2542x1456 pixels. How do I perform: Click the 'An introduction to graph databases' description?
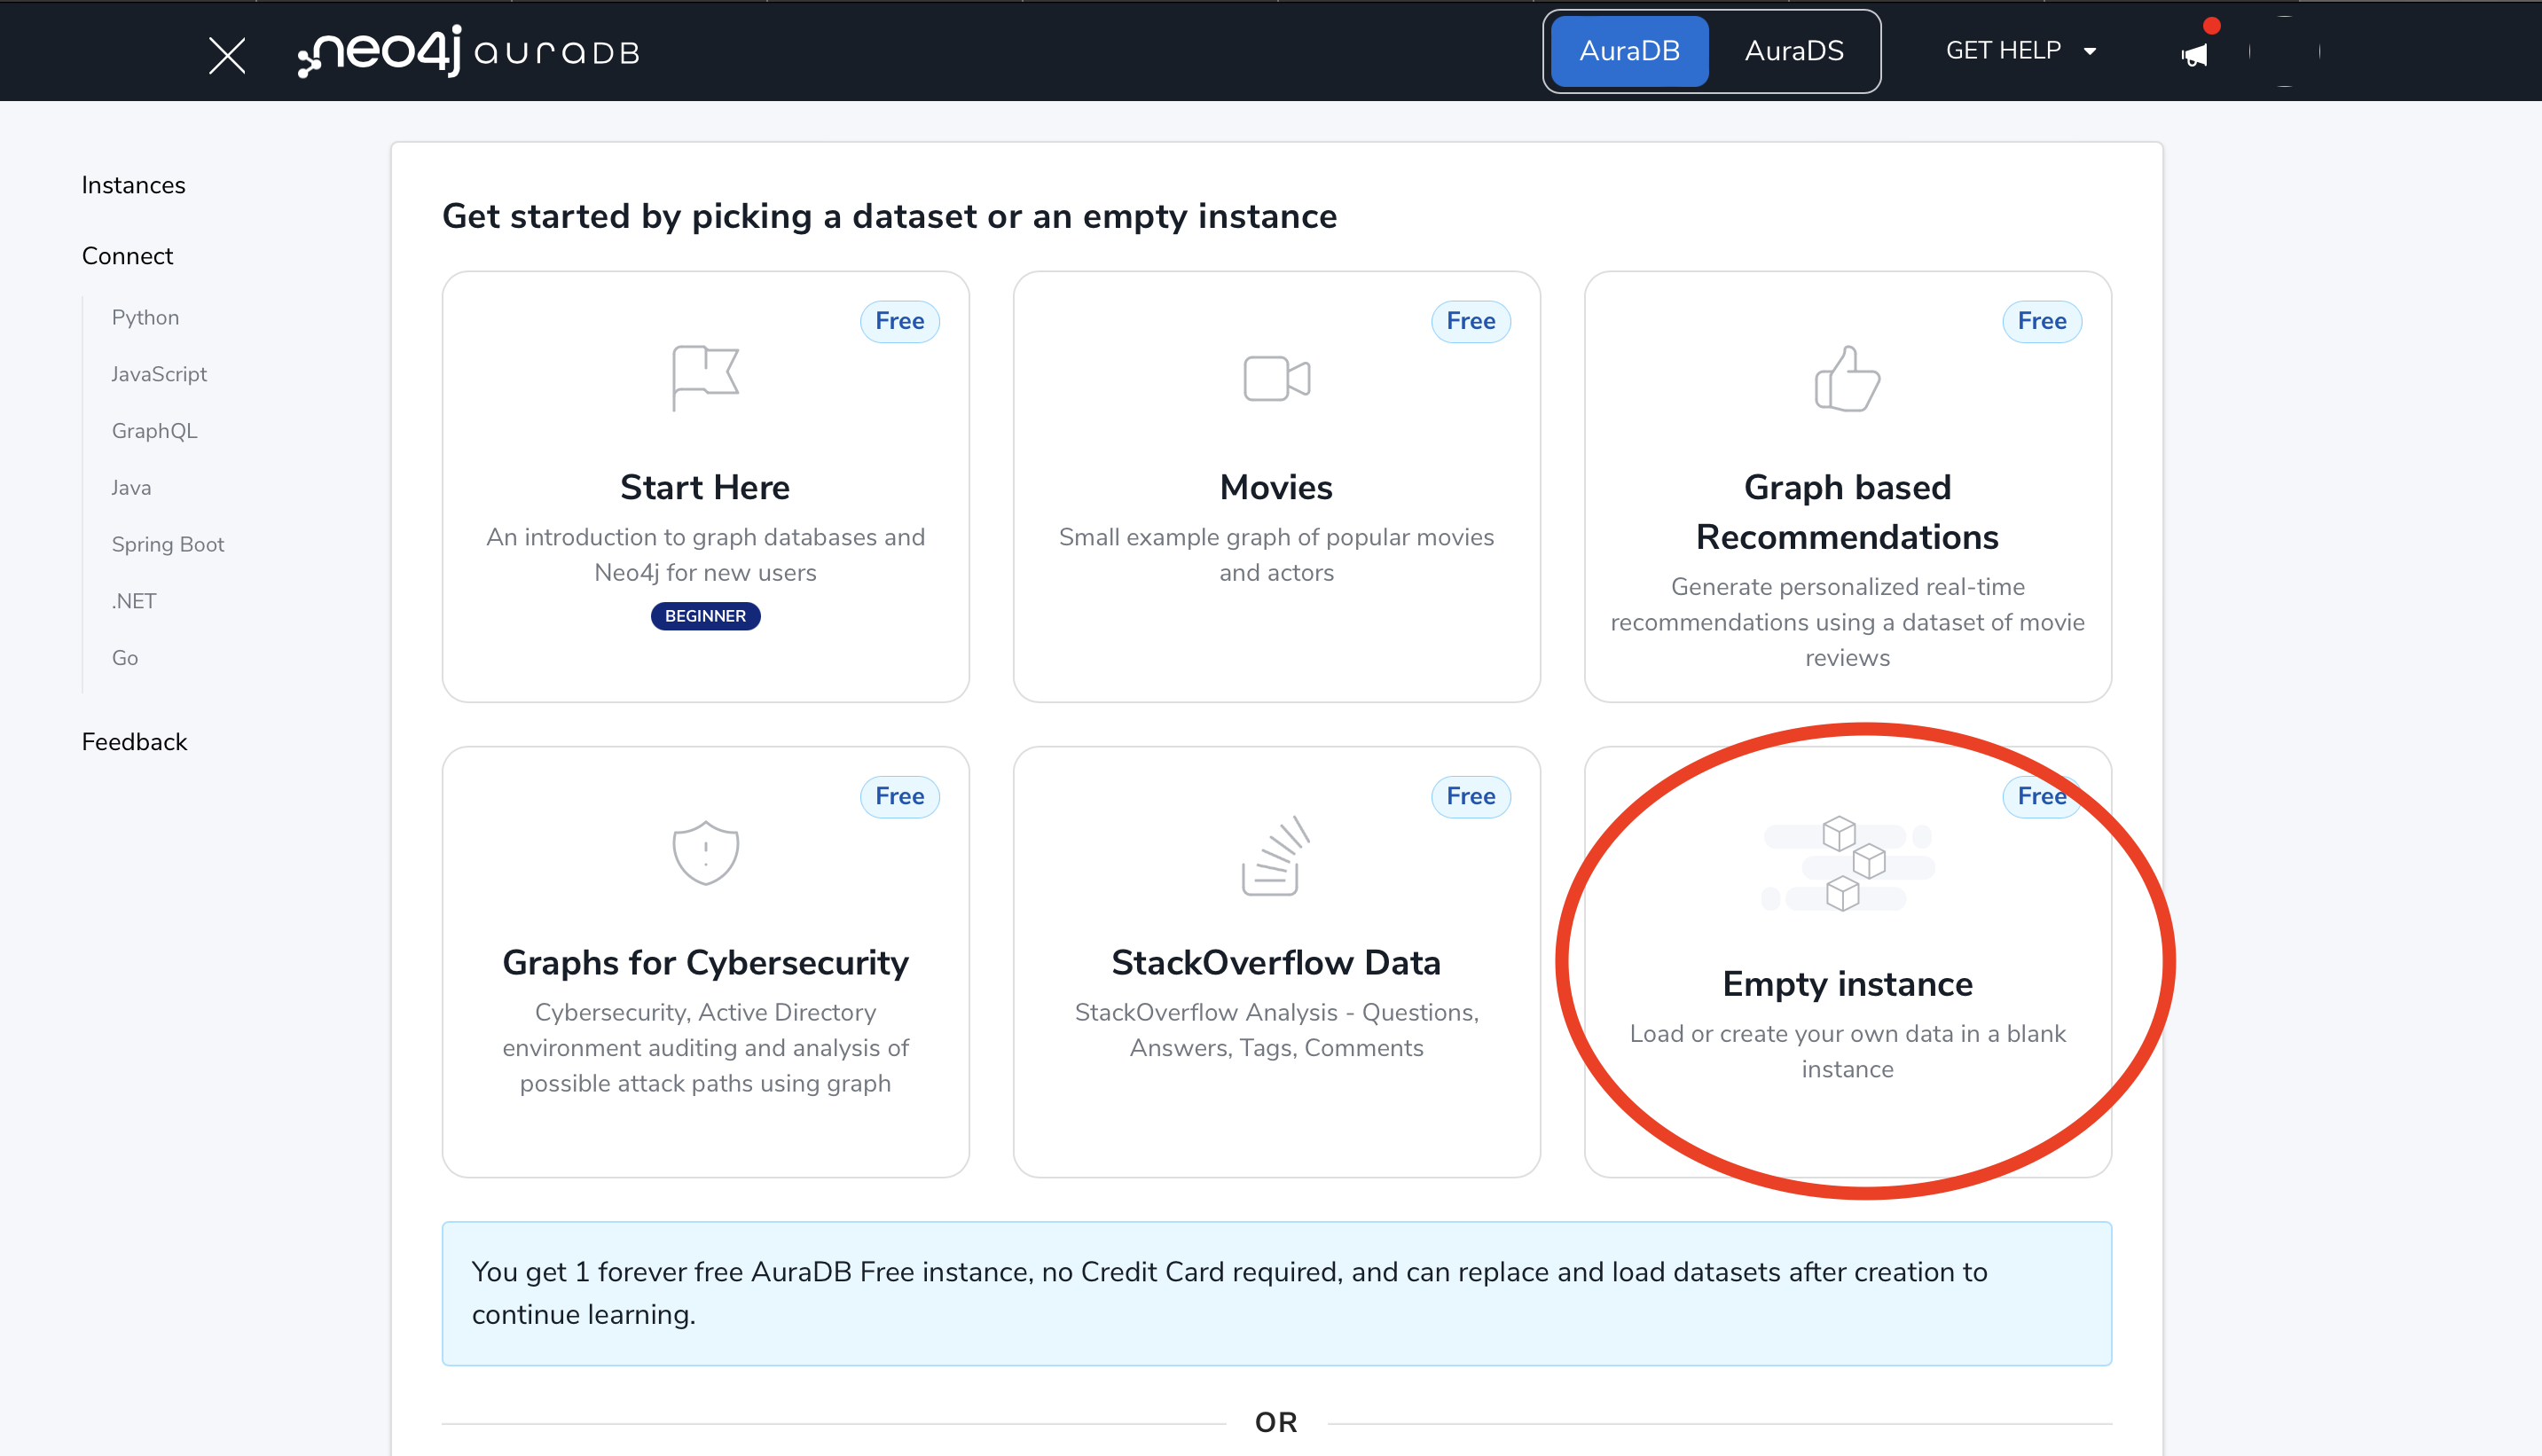[705, 555]
